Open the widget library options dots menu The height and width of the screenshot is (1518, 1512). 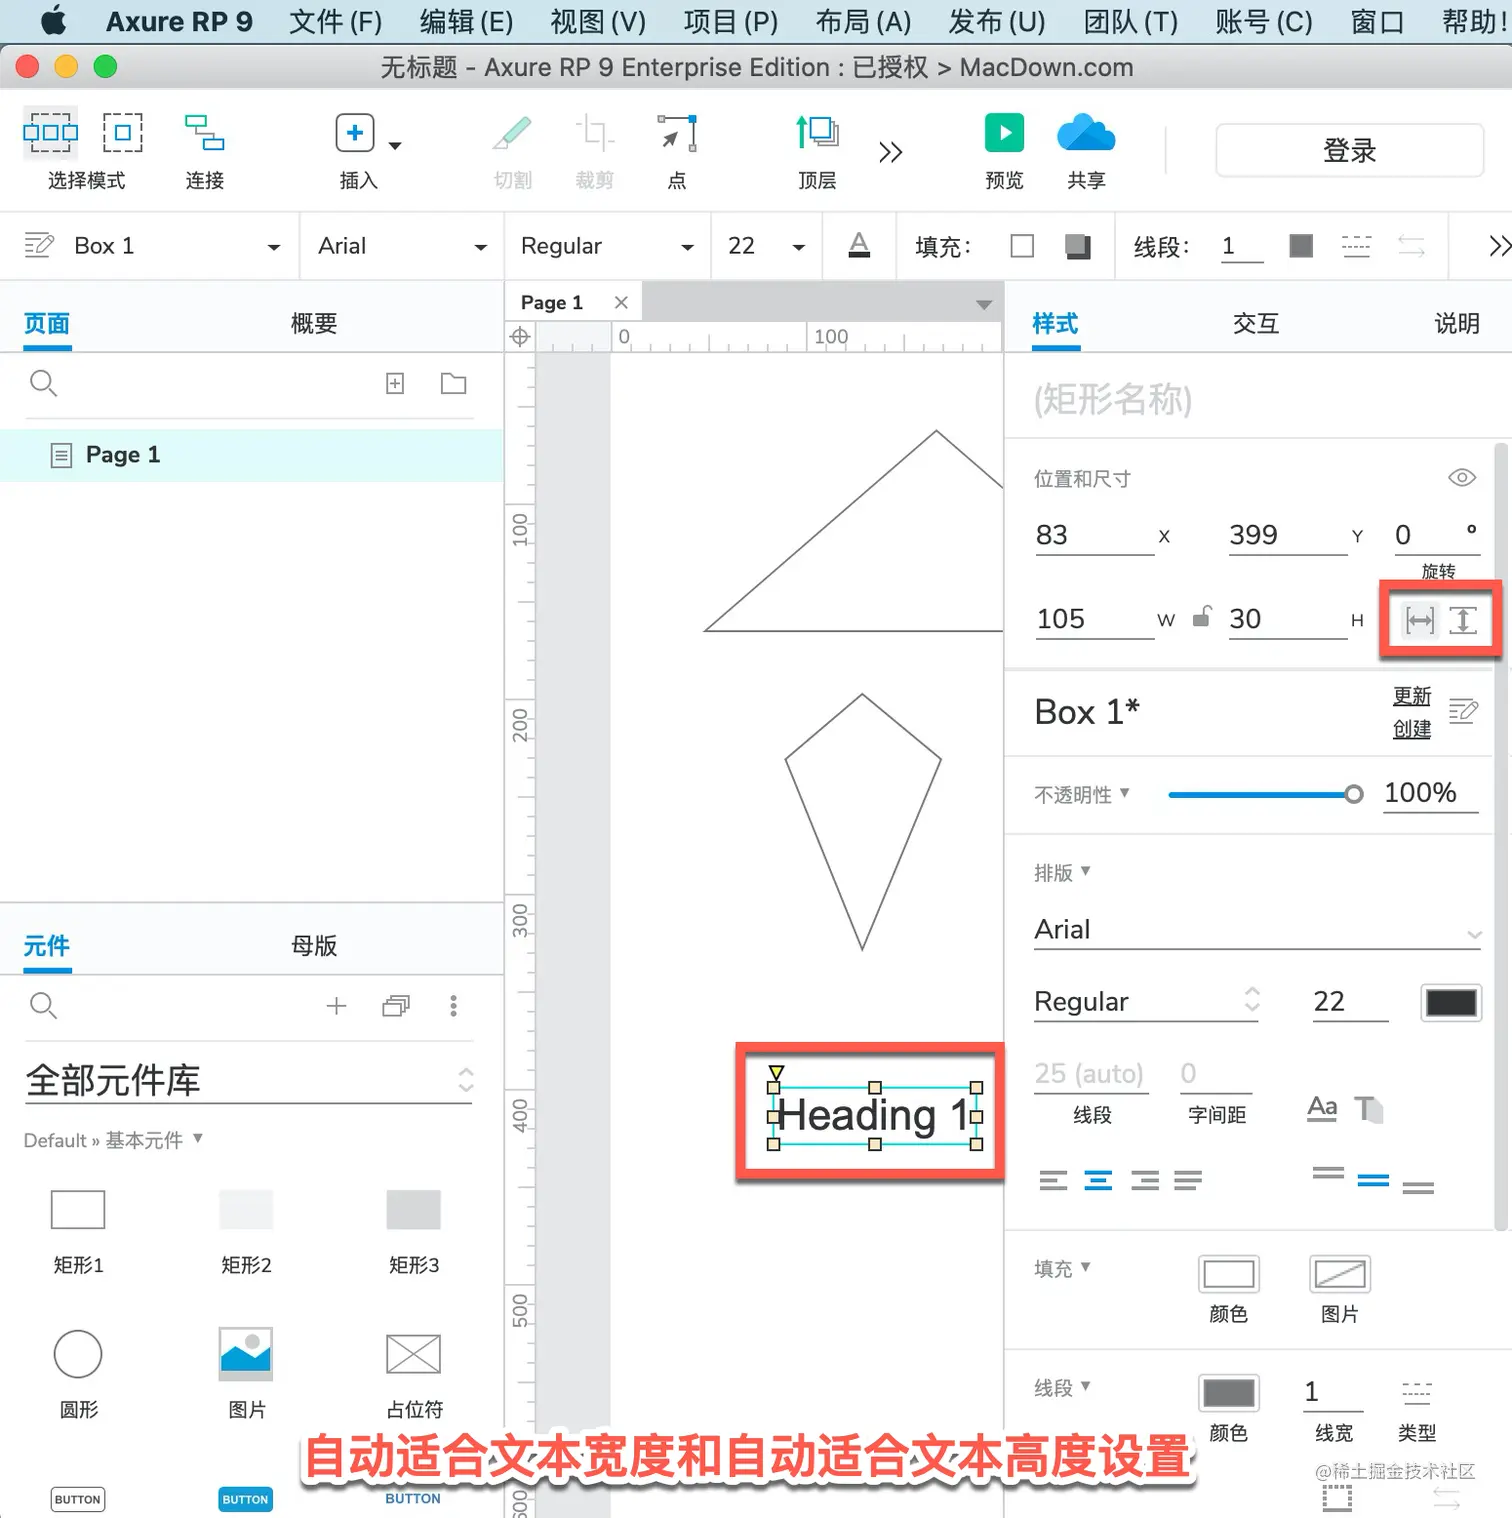coord(453,1005)
